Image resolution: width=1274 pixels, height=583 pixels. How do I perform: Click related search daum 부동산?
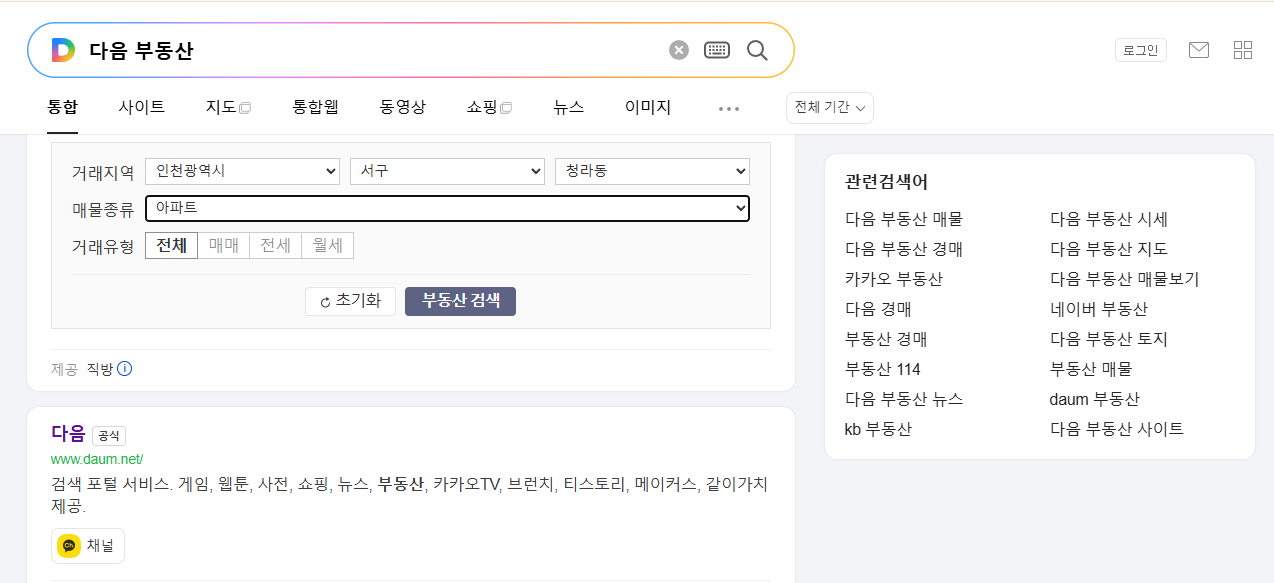click(1095, 399)
